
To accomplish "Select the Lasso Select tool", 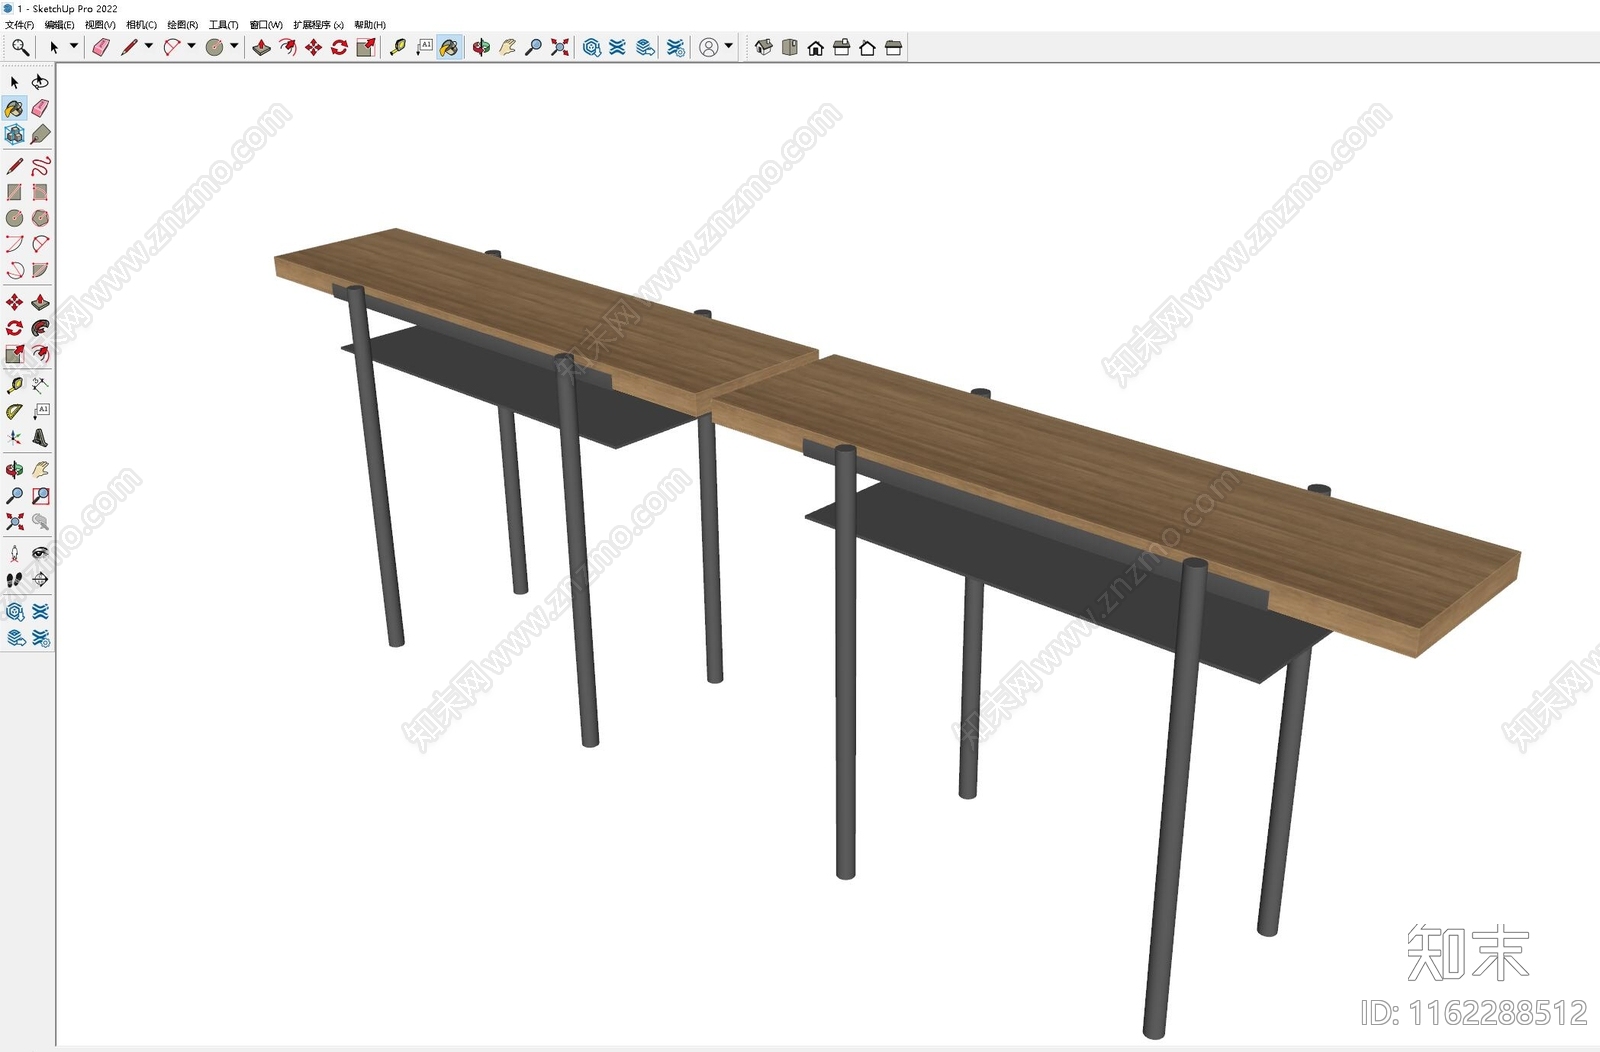I will coord(40,82).
